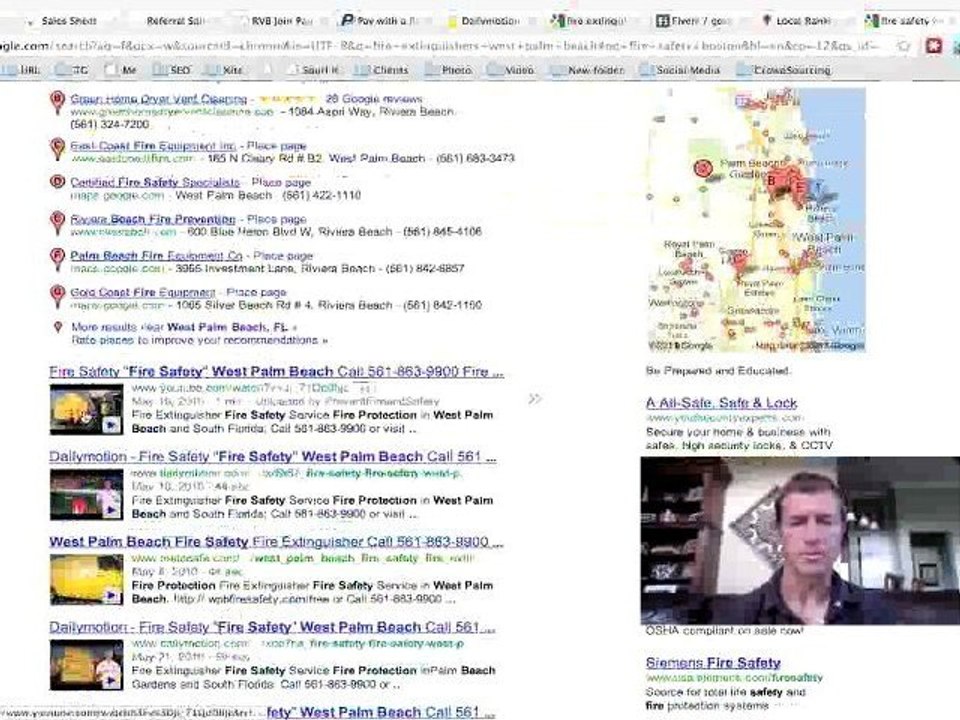Click map pin G next to Gold Coast Fire Equipment
Screen dimensions: 960x720
58,296
